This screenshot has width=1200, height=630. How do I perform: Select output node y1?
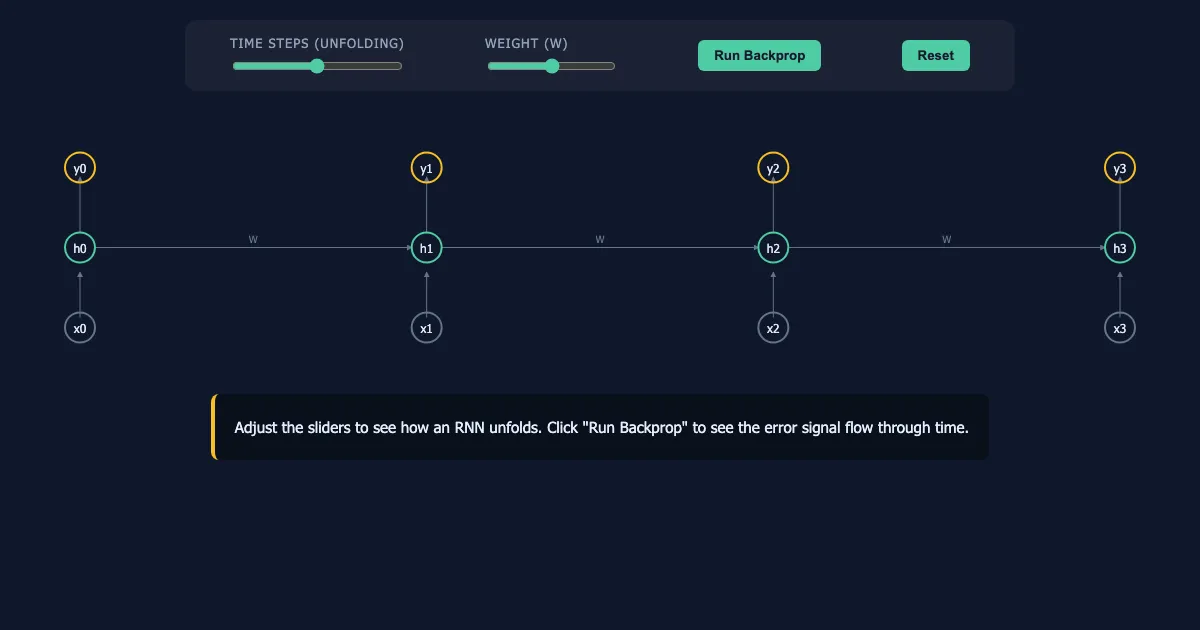click(427, 168)
